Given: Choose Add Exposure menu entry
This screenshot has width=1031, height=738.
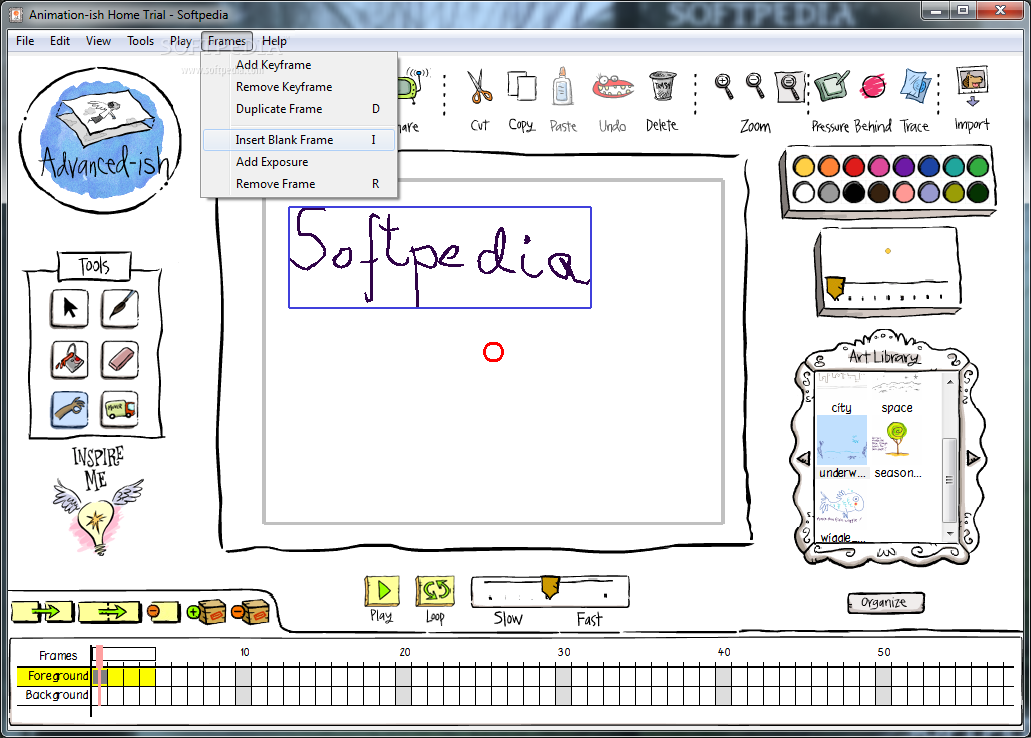Looking at the screenshot, I should click(x=299, y=162).
